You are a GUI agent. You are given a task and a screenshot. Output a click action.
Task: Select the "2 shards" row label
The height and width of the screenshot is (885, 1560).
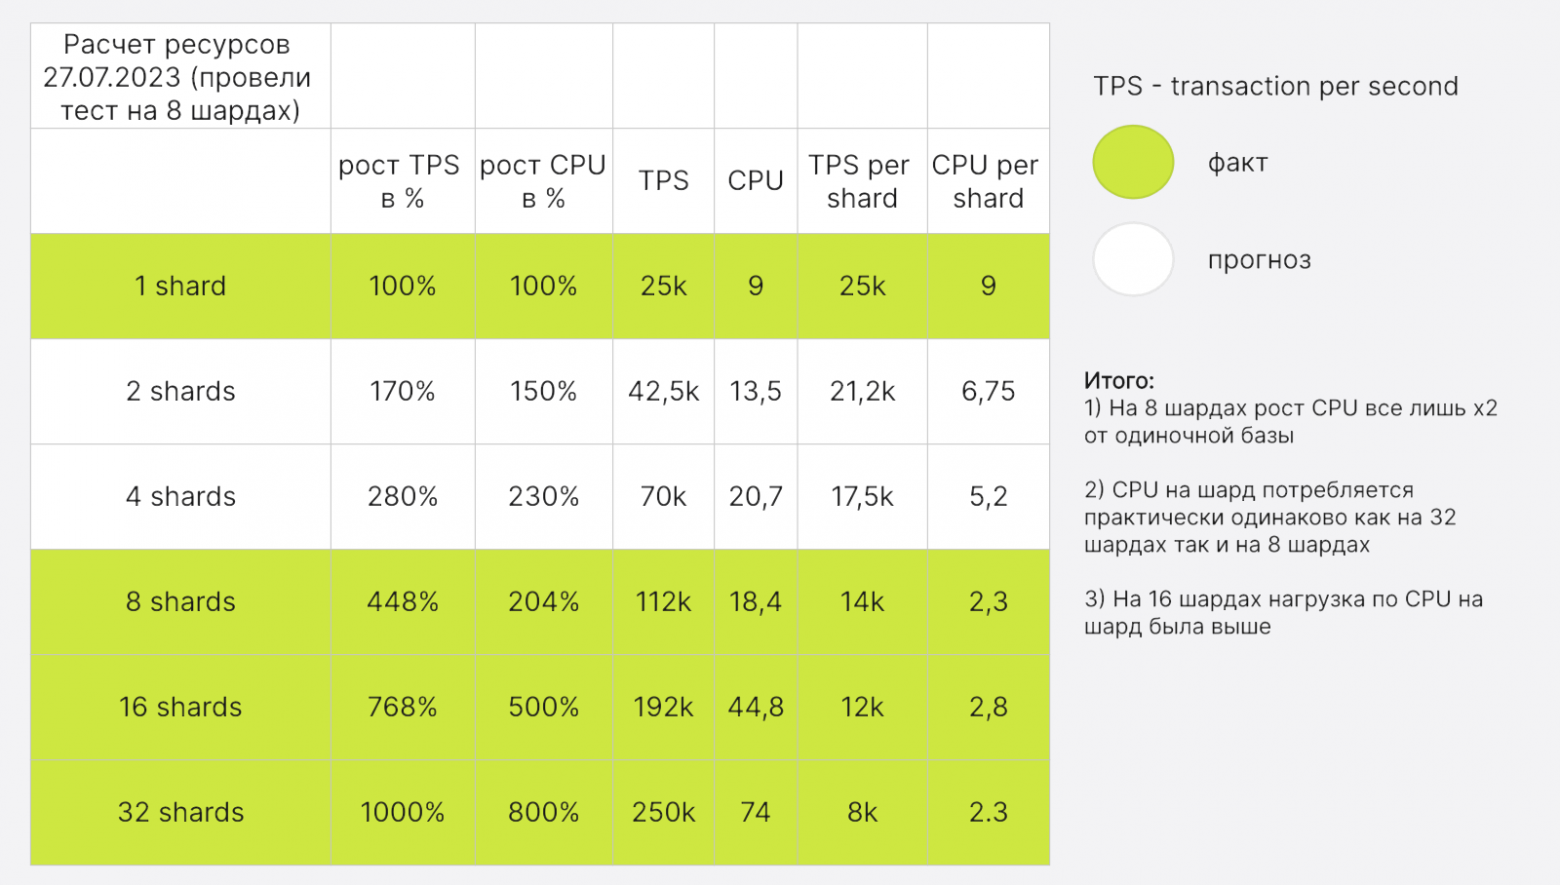[180, 391]
